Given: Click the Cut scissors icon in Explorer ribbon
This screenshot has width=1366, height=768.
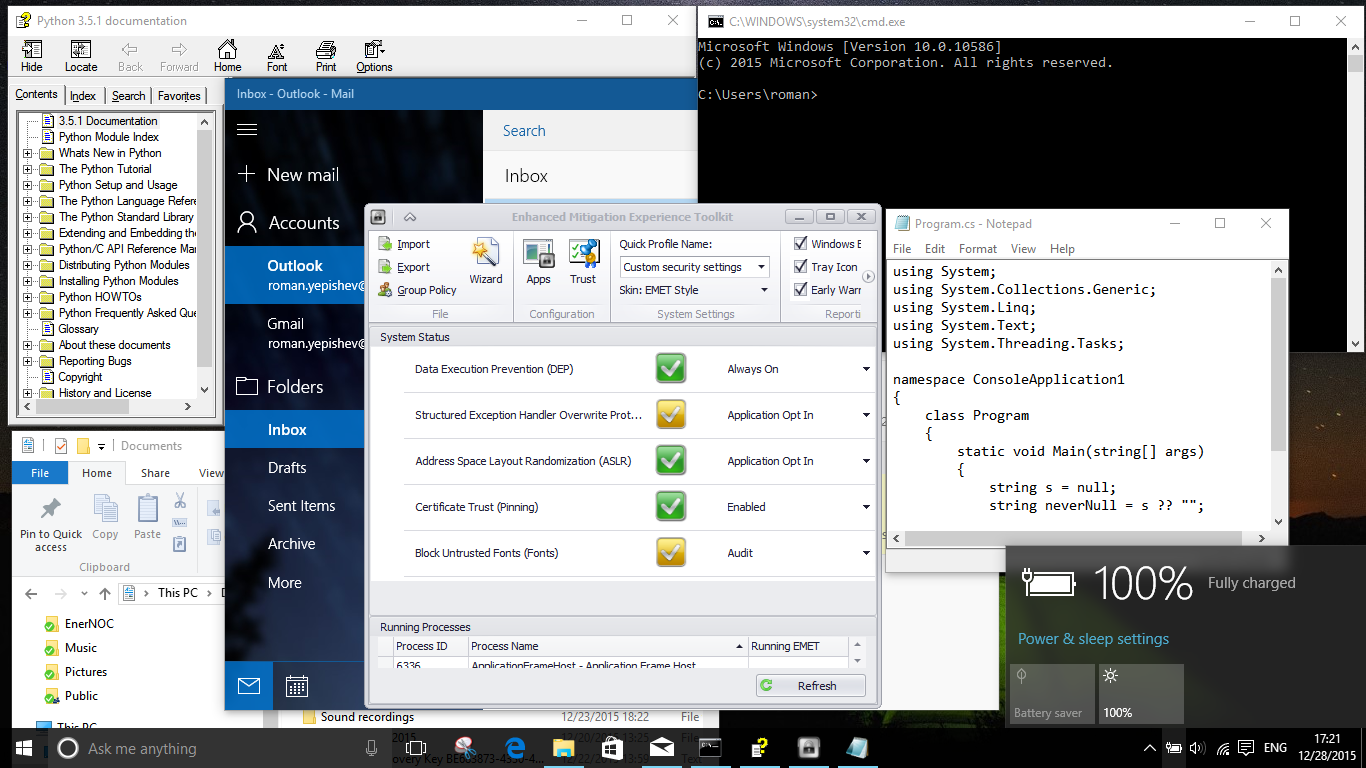Looking at the screenshot, I should tap(180, 500).
